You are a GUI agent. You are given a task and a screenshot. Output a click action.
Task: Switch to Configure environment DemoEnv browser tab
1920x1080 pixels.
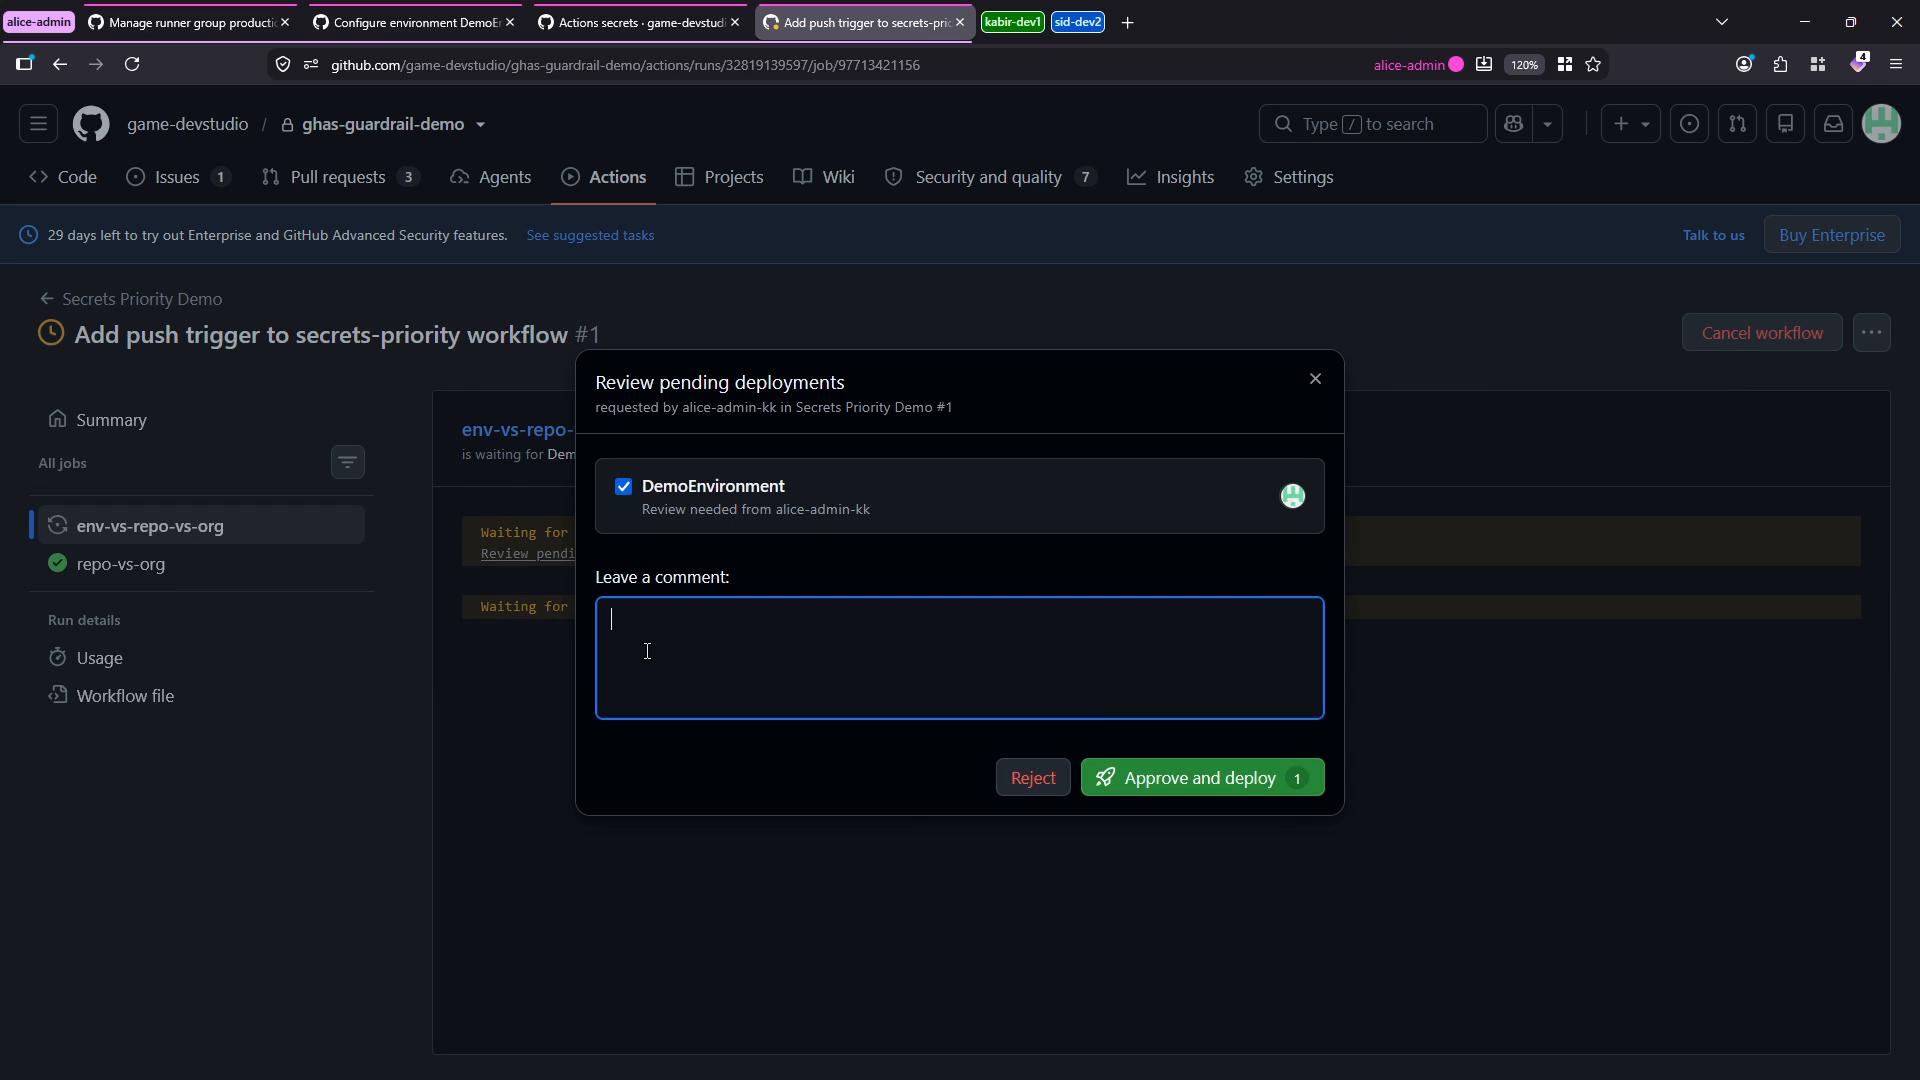pyautogui.click(x=413, y=22)
